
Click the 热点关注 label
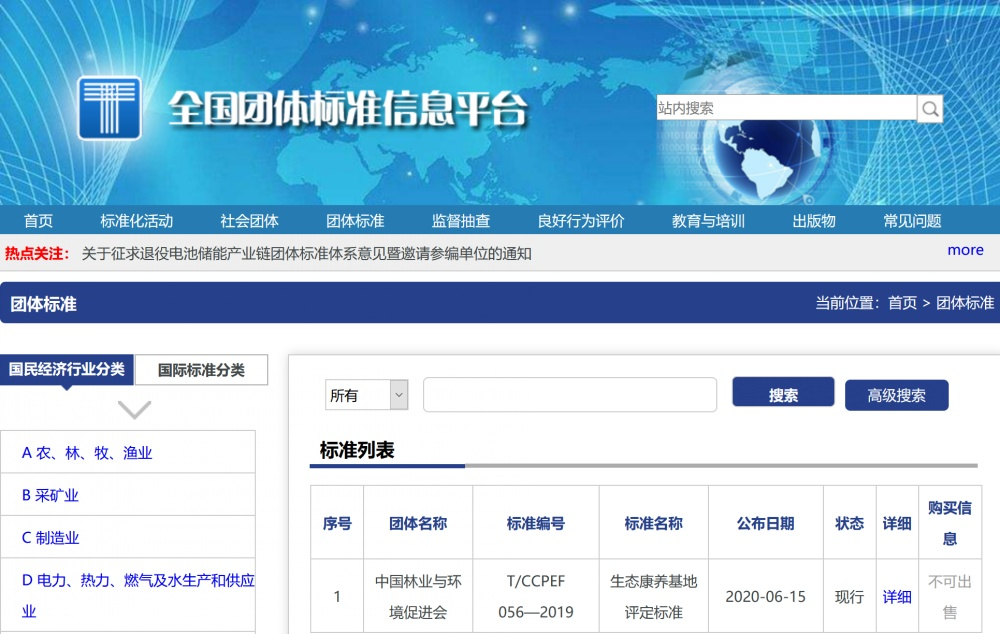pos(36,254)
